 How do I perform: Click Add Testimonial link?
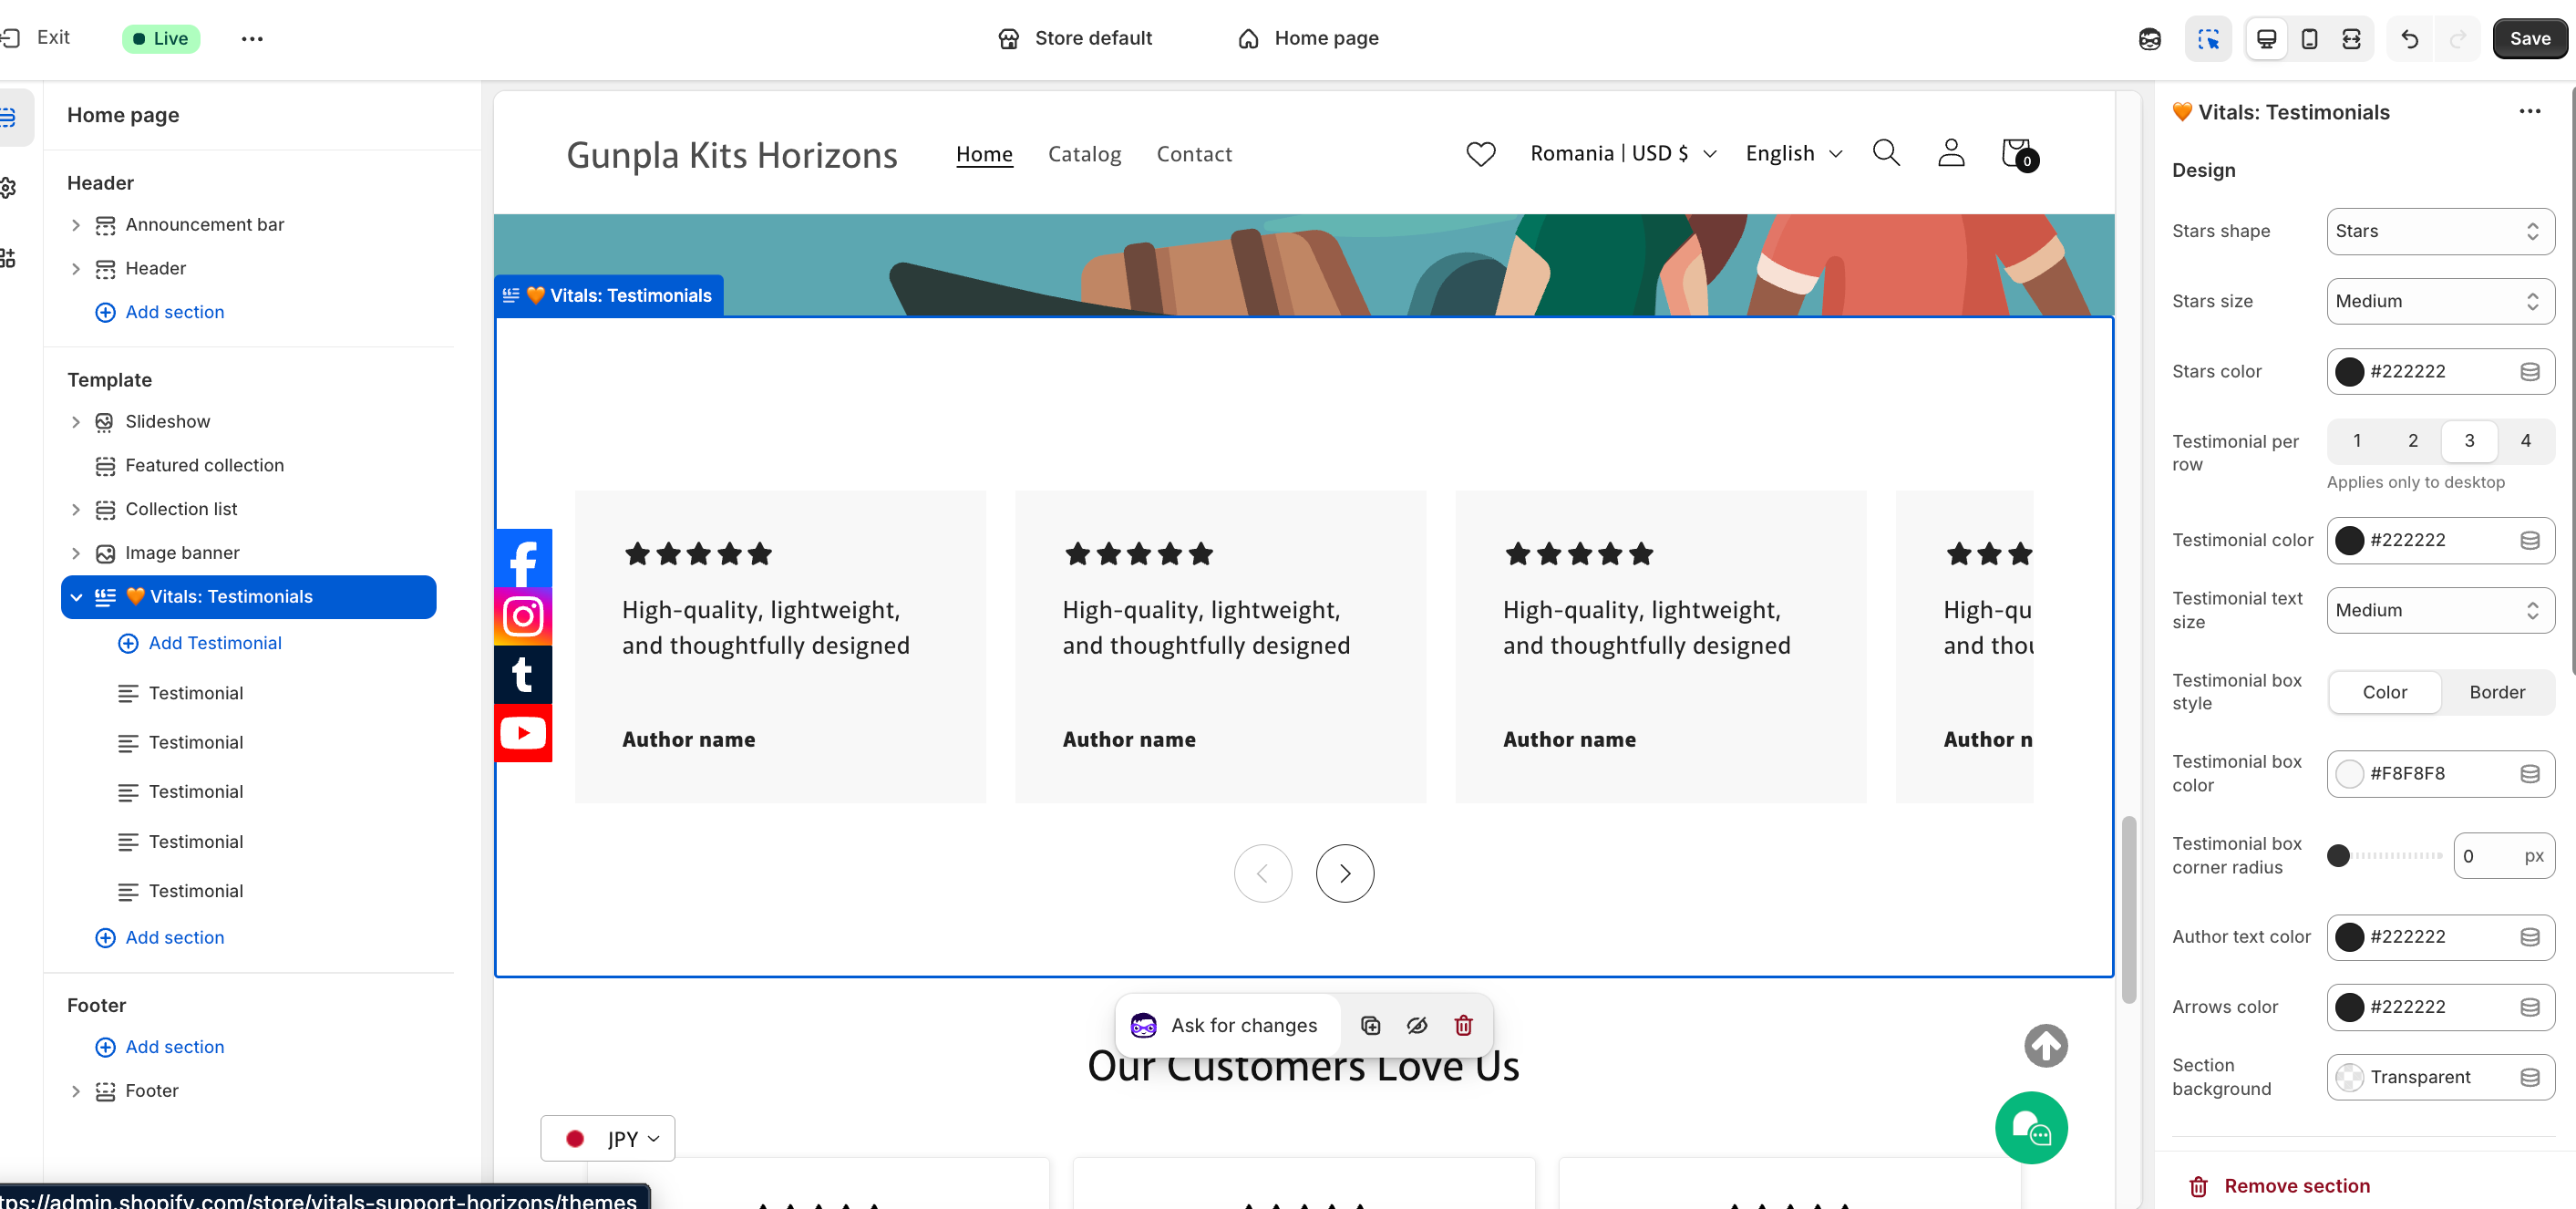pos(214,643)
